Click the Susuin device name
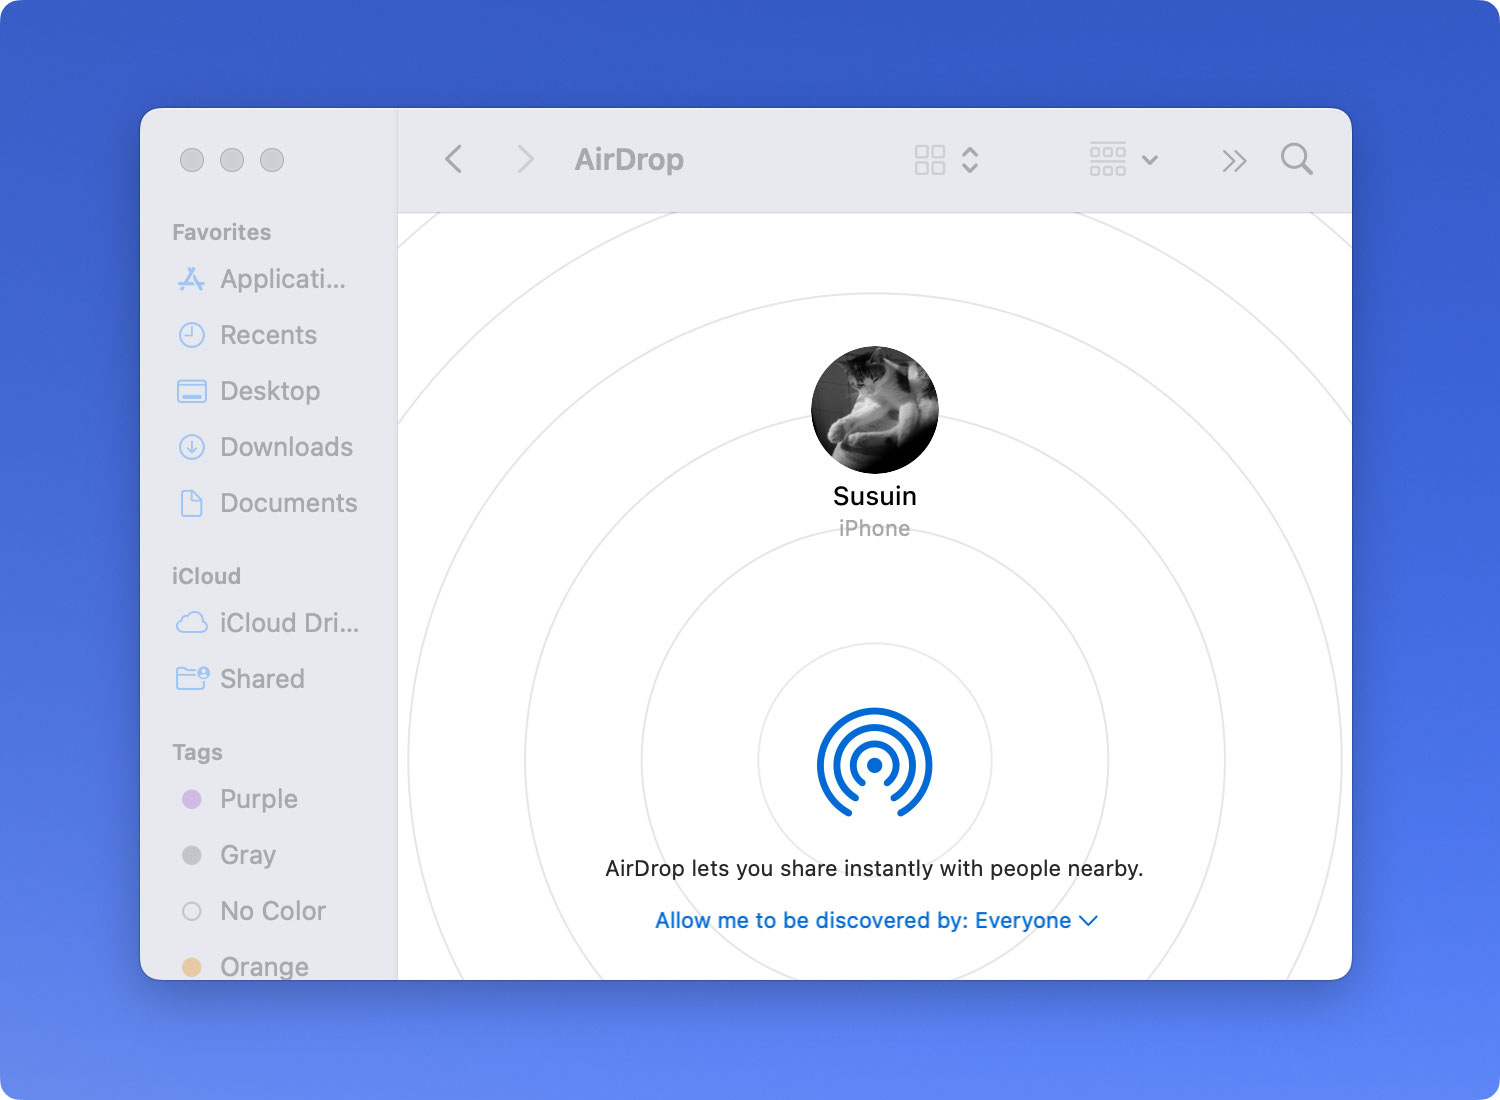 (x=875, y=496)
